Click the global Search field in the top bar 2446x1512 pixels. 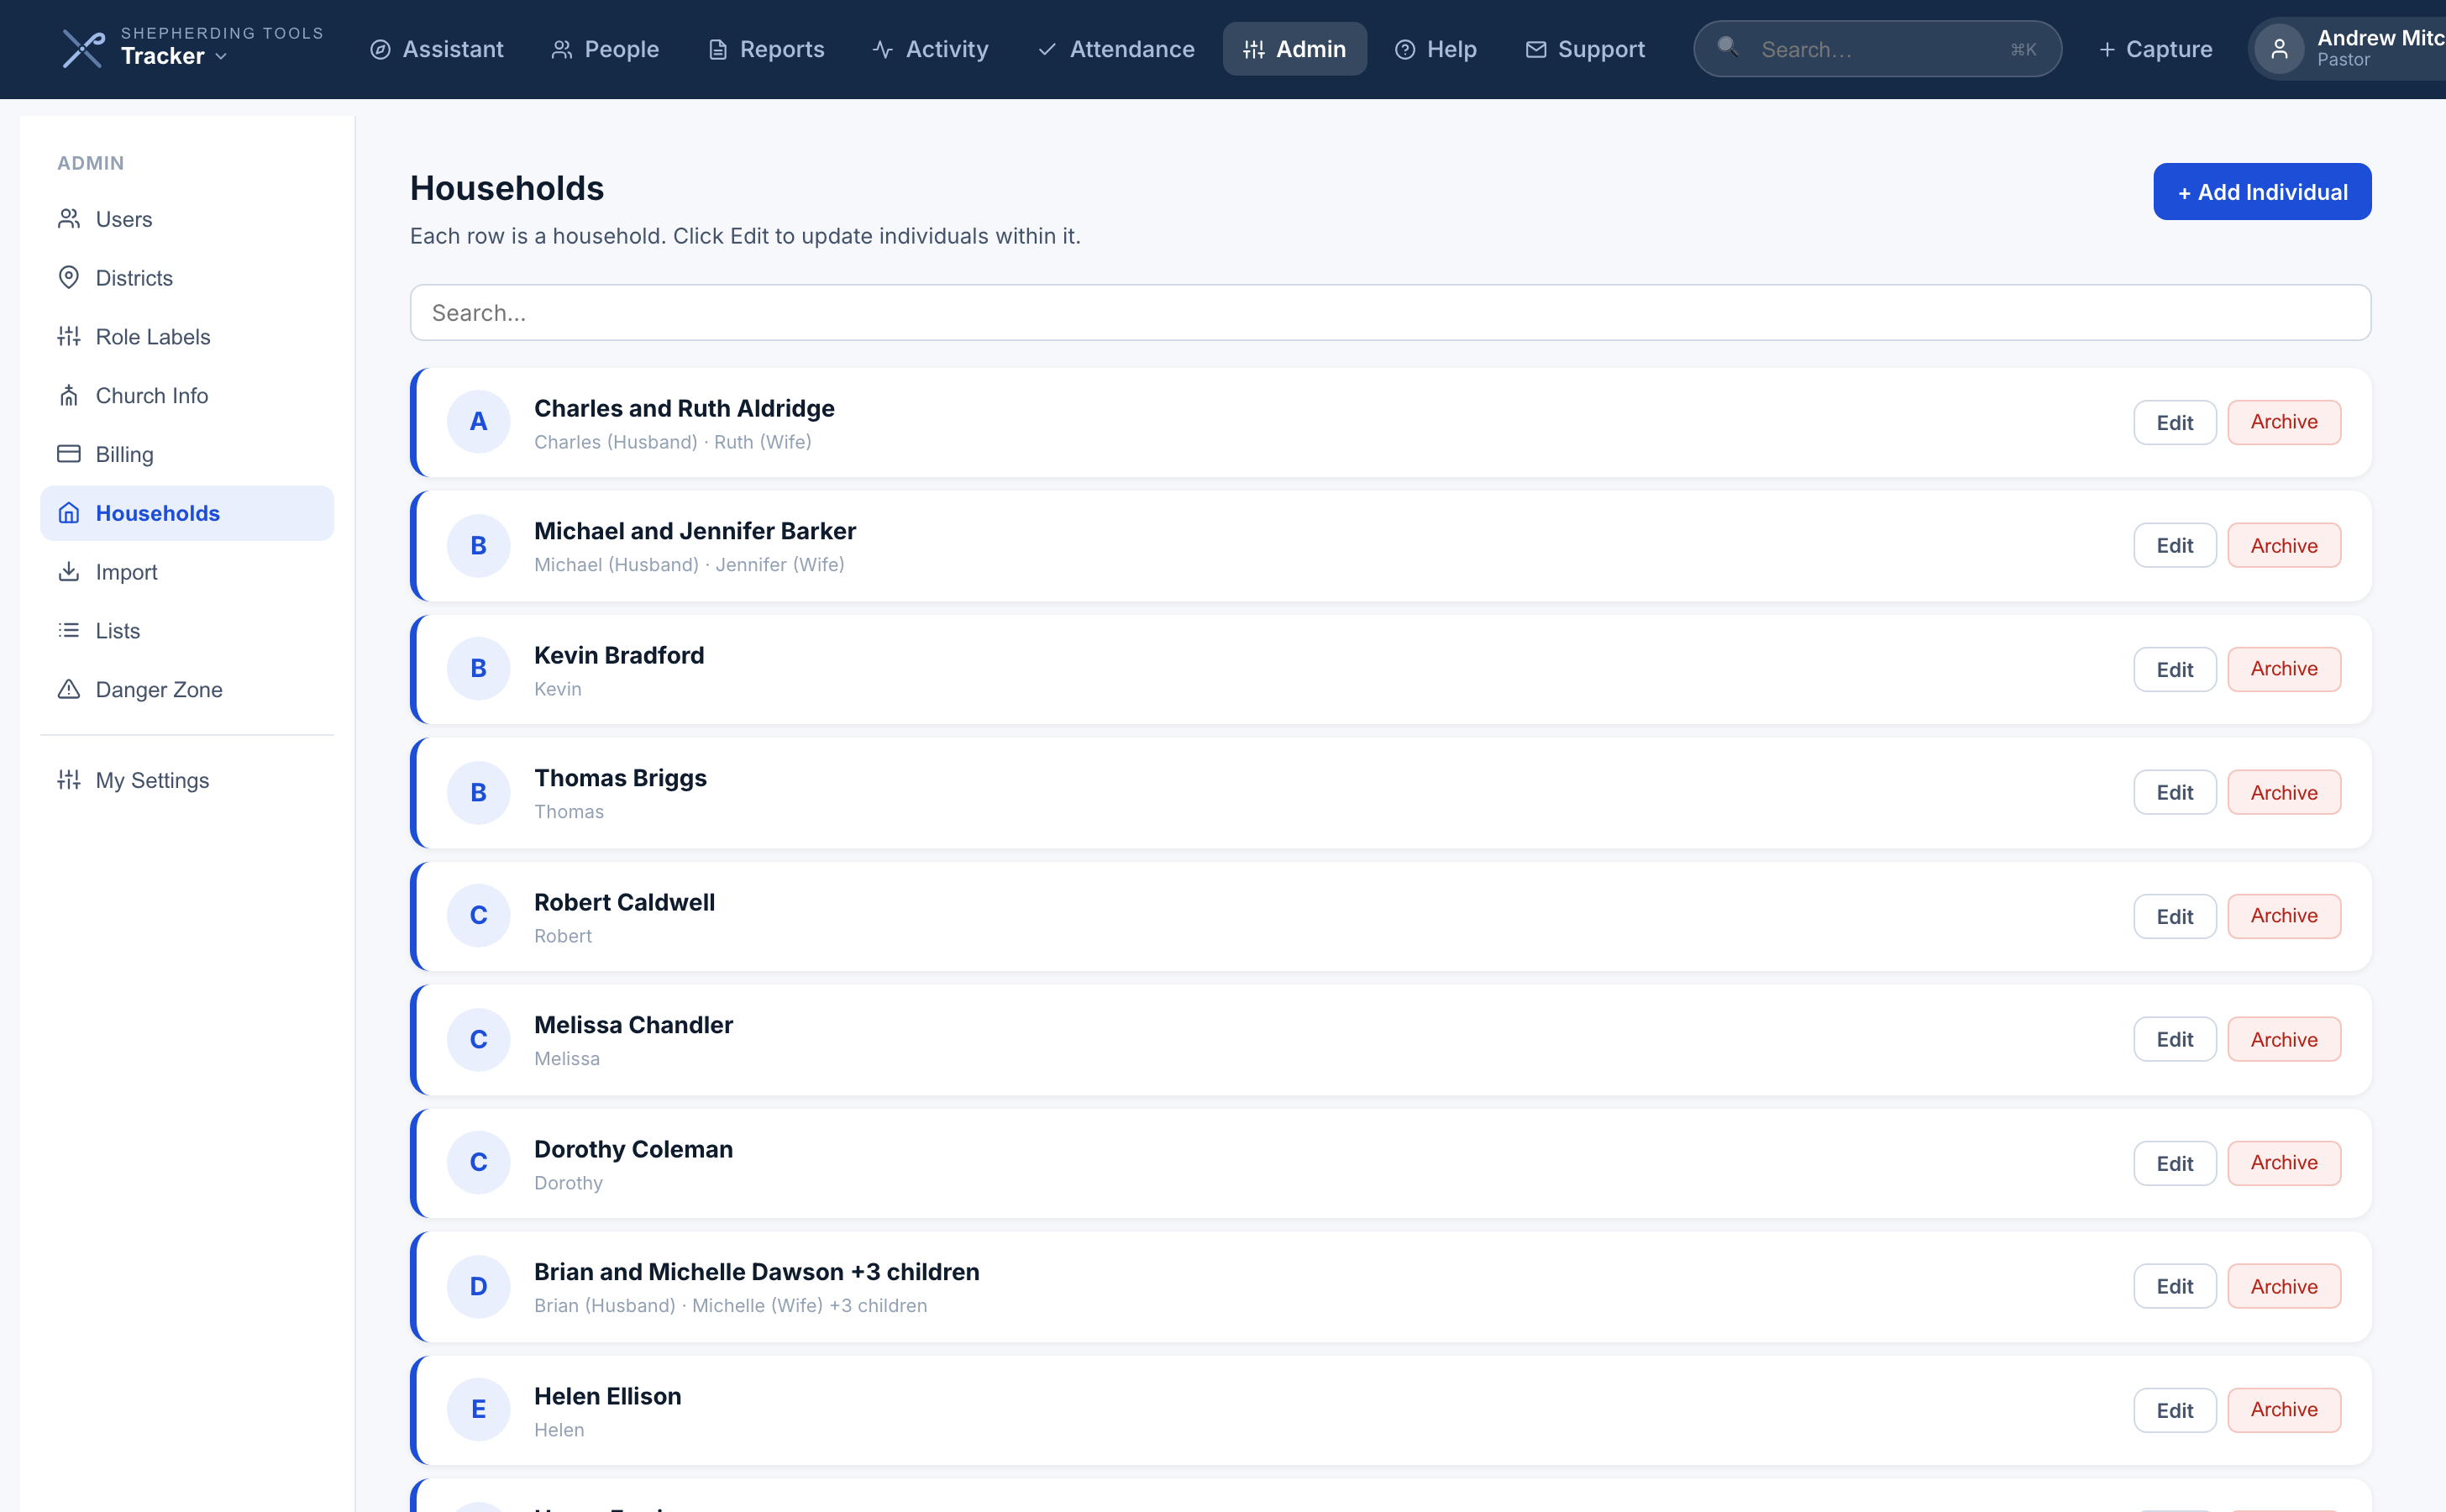pyautogui.click(x=1877, y=49)
